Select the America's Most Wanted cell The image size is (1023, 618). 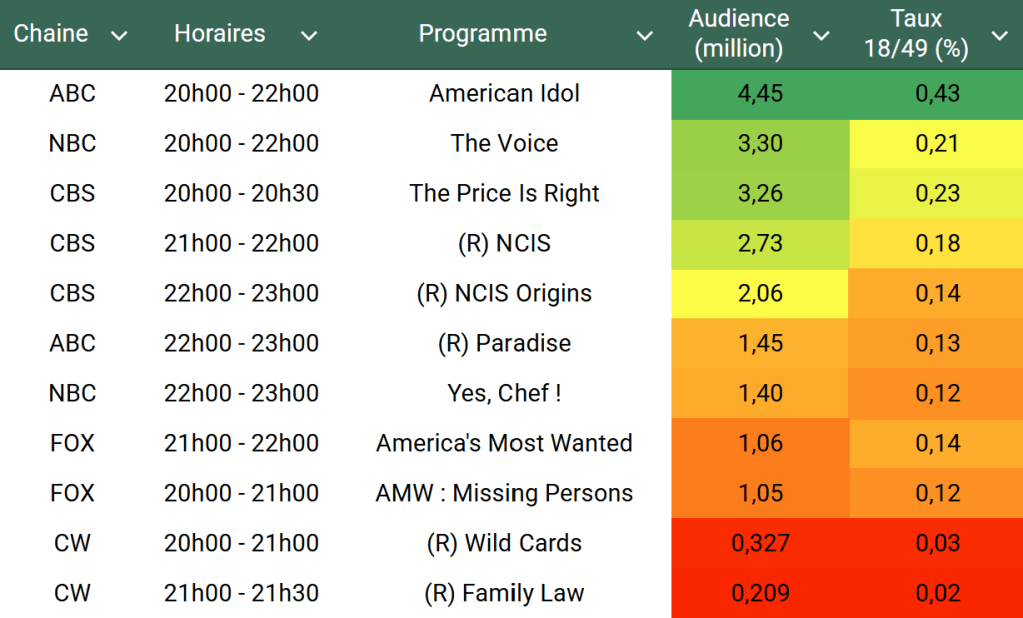click(504, 444)
